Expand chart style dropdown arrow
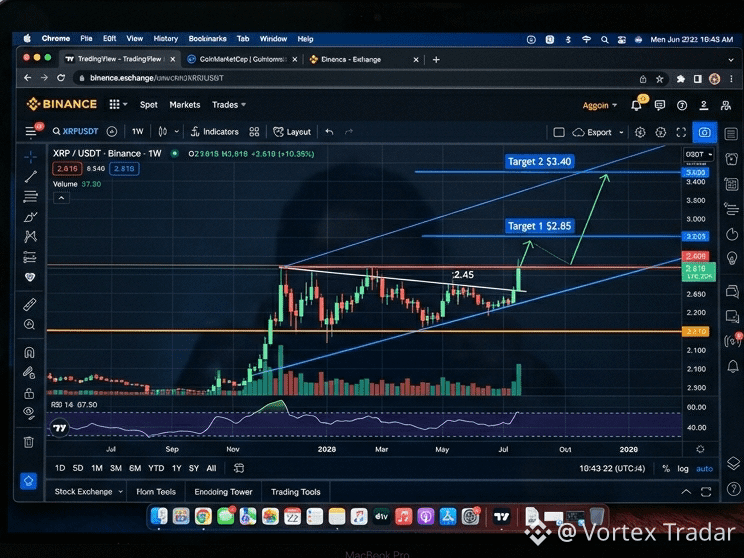Screen dimensions: 744x558 point(177,131)
